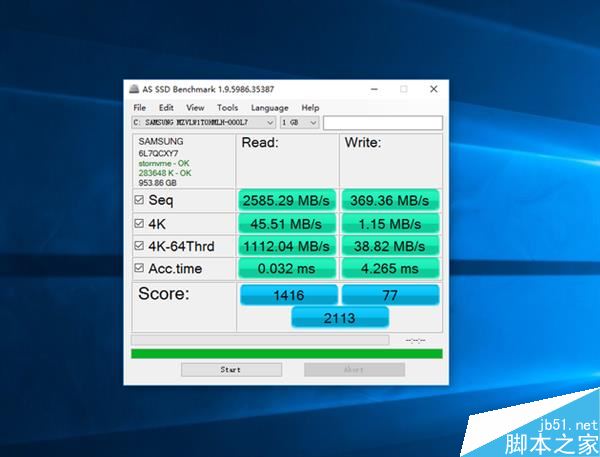Close the AS SSD Benchmark window
This screenshot has height=457, width=600.
point(434,89)
